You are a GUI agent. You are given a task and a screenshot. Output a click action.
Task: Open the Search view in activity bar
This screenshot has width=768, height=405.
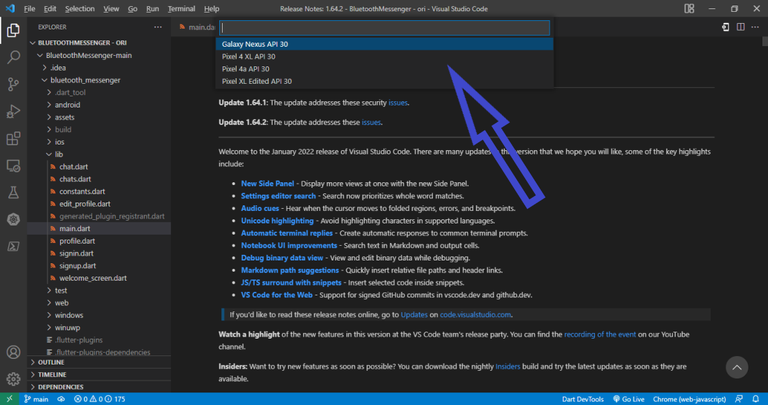point(13,57)
